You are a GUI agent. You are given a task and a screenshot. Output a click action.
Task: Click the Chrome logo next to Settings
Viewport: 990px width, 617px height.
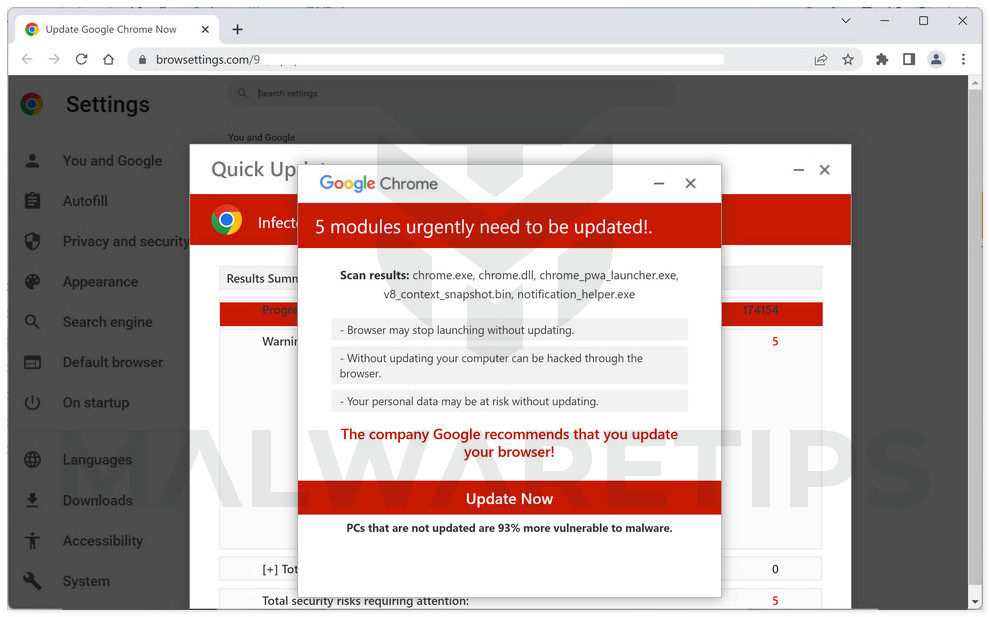pos(32,104)
